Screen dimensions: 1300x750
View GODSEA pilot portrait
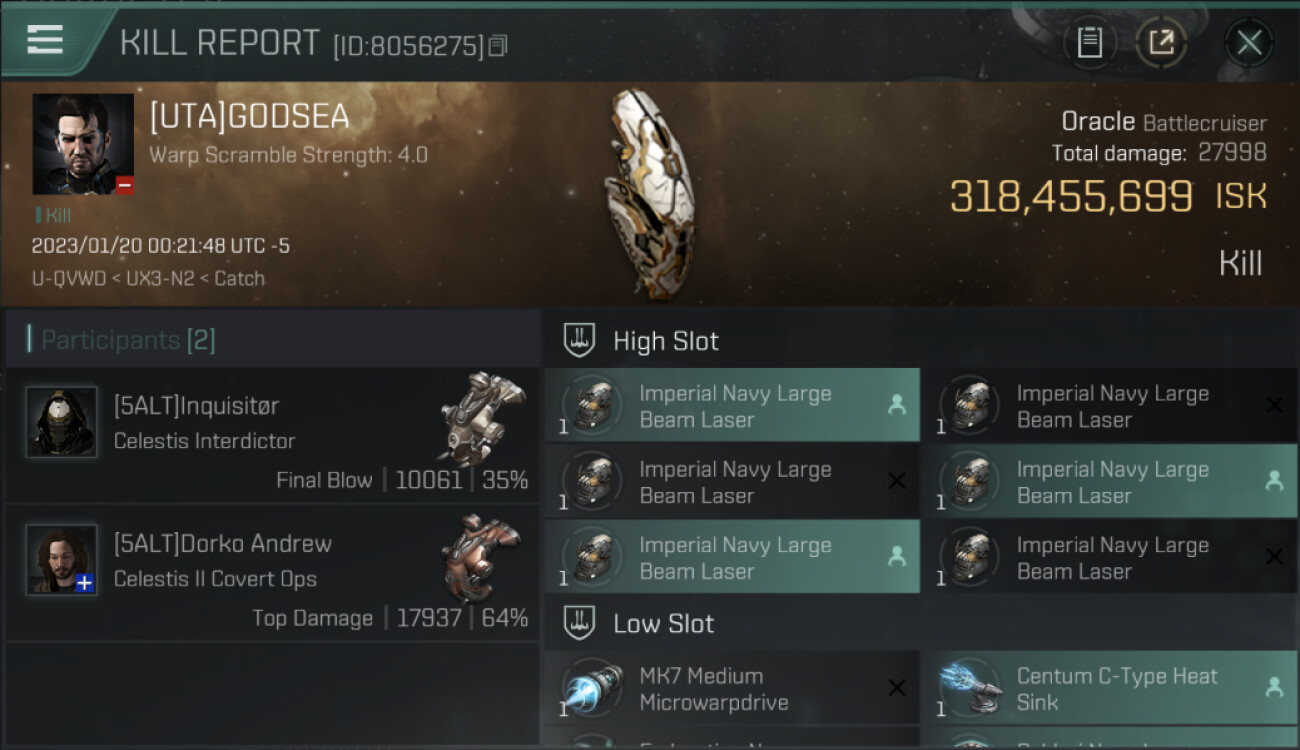tap(83, 144)
